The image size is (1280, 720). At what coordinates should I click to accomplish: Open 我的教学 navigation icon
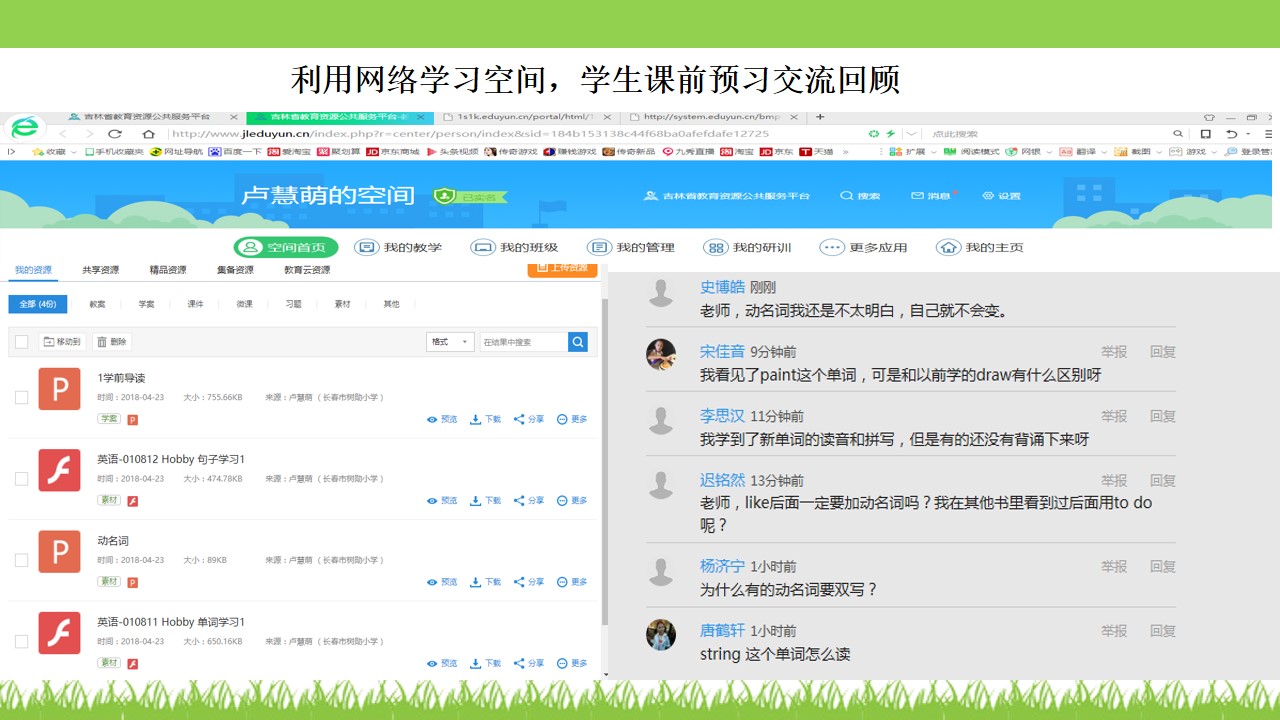pos(367,247)
